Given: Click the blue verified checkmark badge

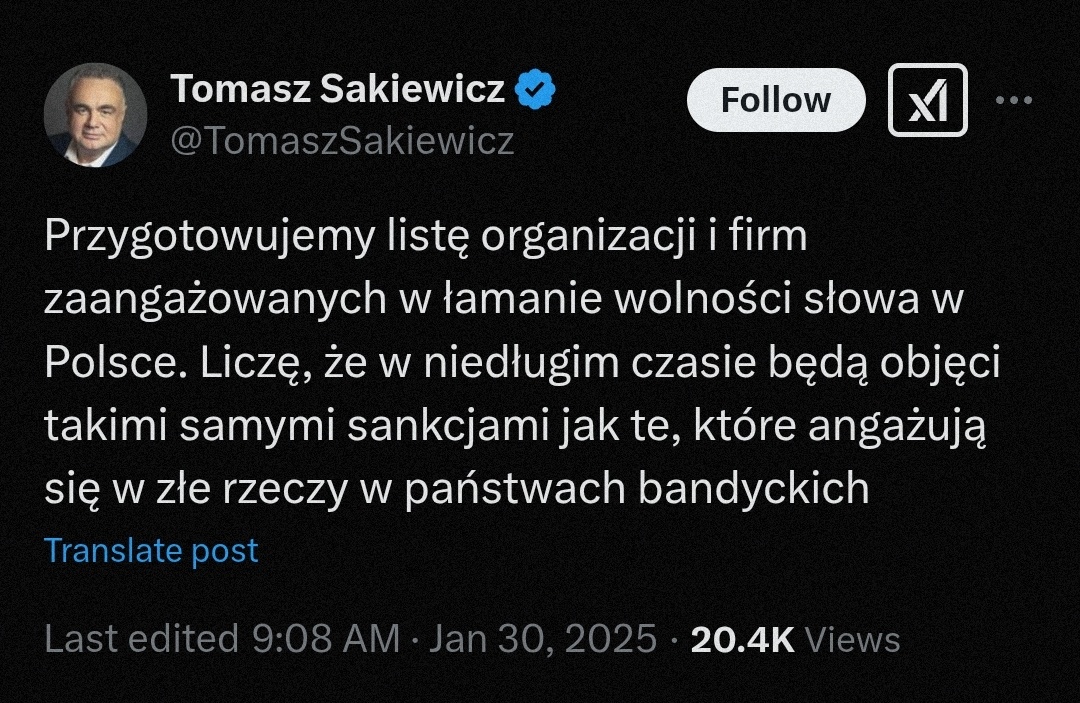Looking at the screenshot, I should click(x=536, y=91).
